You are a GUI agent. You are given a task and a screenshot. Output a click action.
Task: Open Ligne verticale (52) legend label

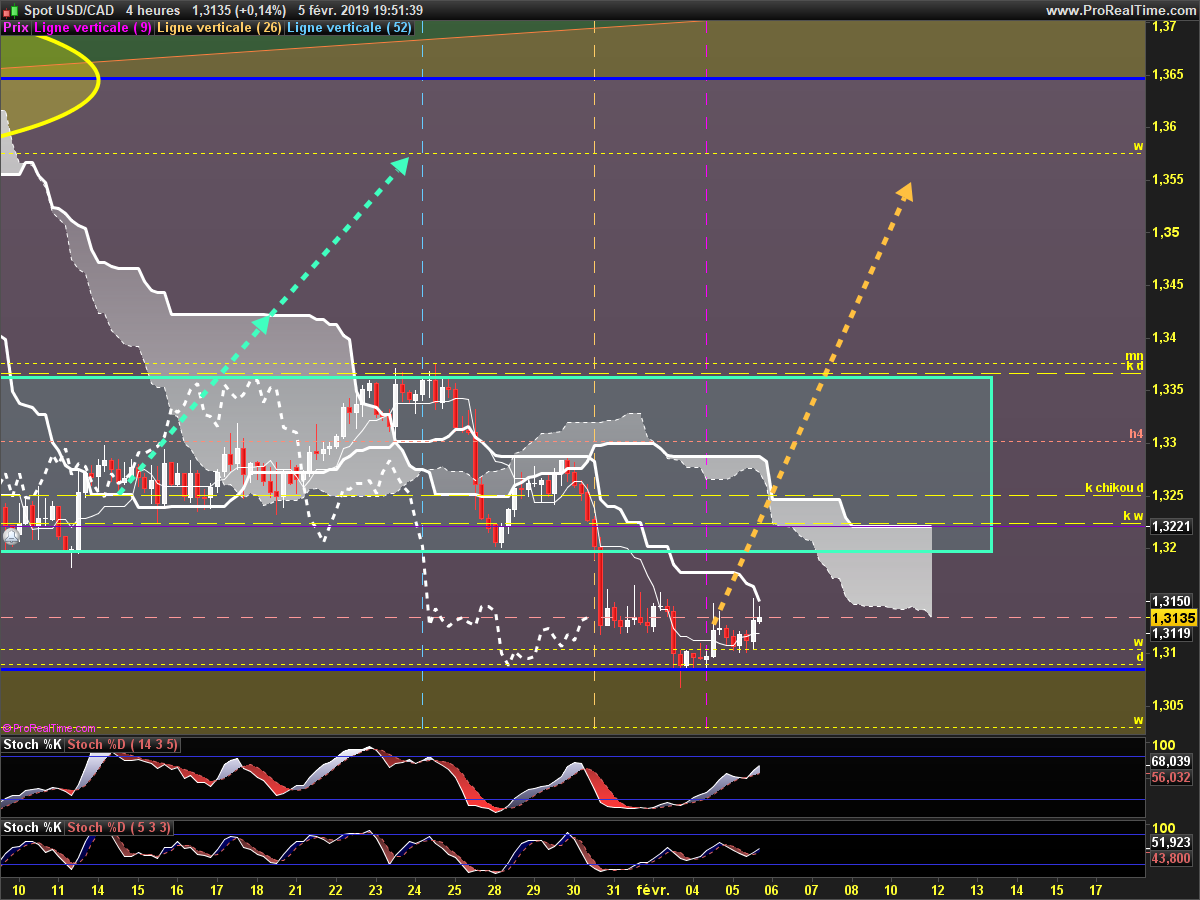(349, 28)
